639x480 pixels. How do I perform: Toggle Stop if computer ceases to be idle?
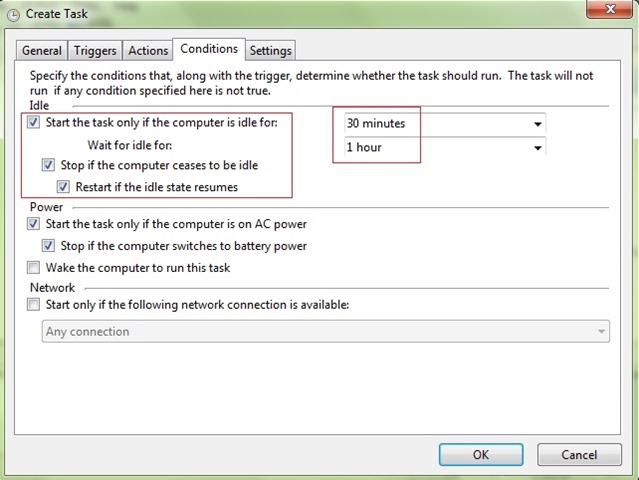coord(48,165)
